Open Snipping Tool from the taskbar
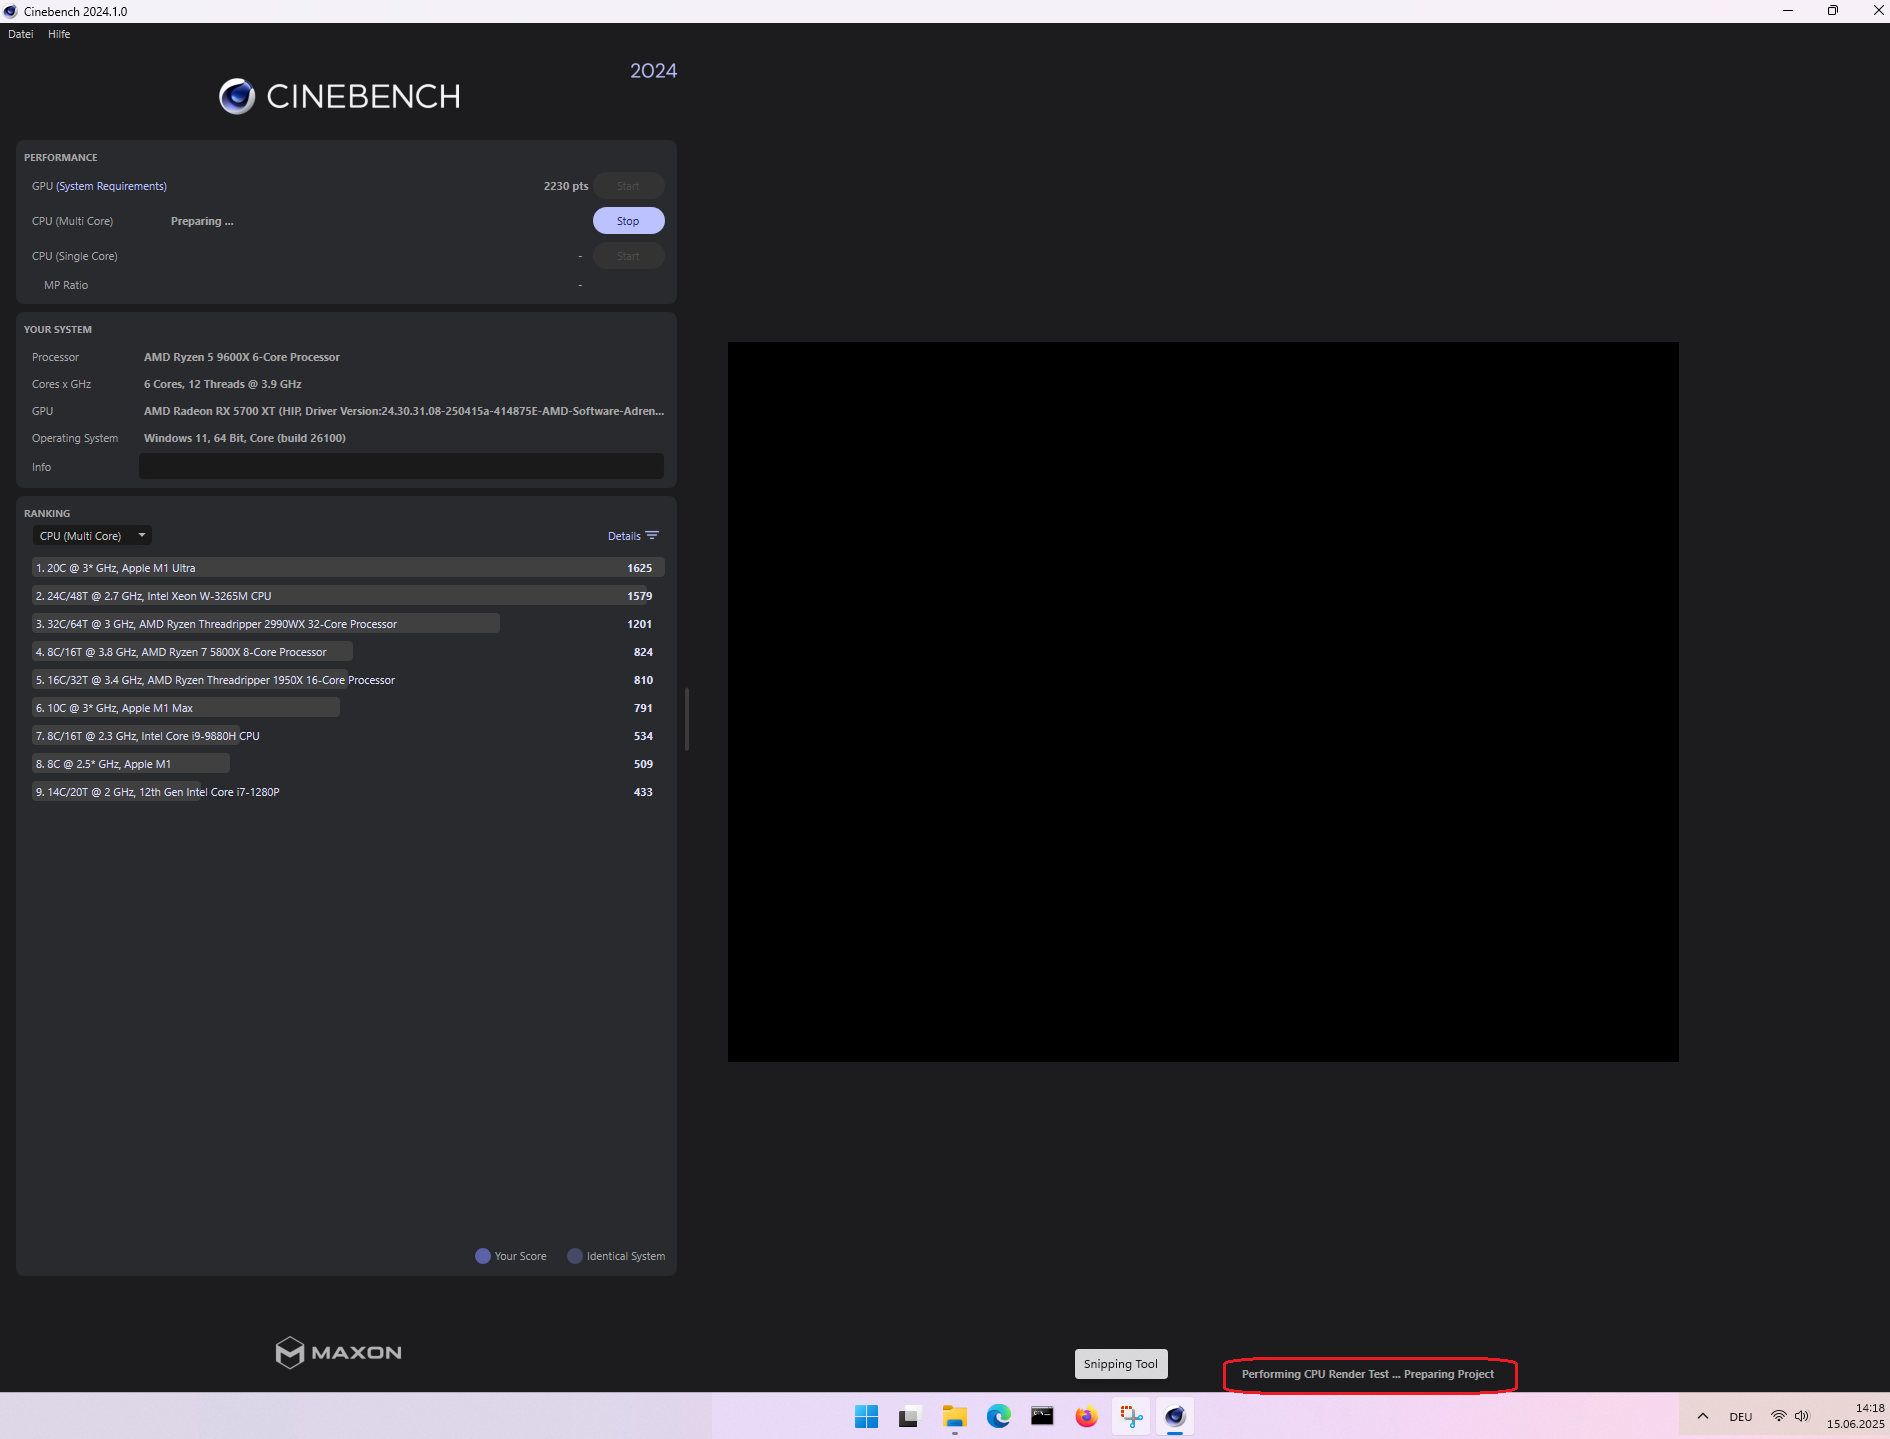 [1131, 1416]
